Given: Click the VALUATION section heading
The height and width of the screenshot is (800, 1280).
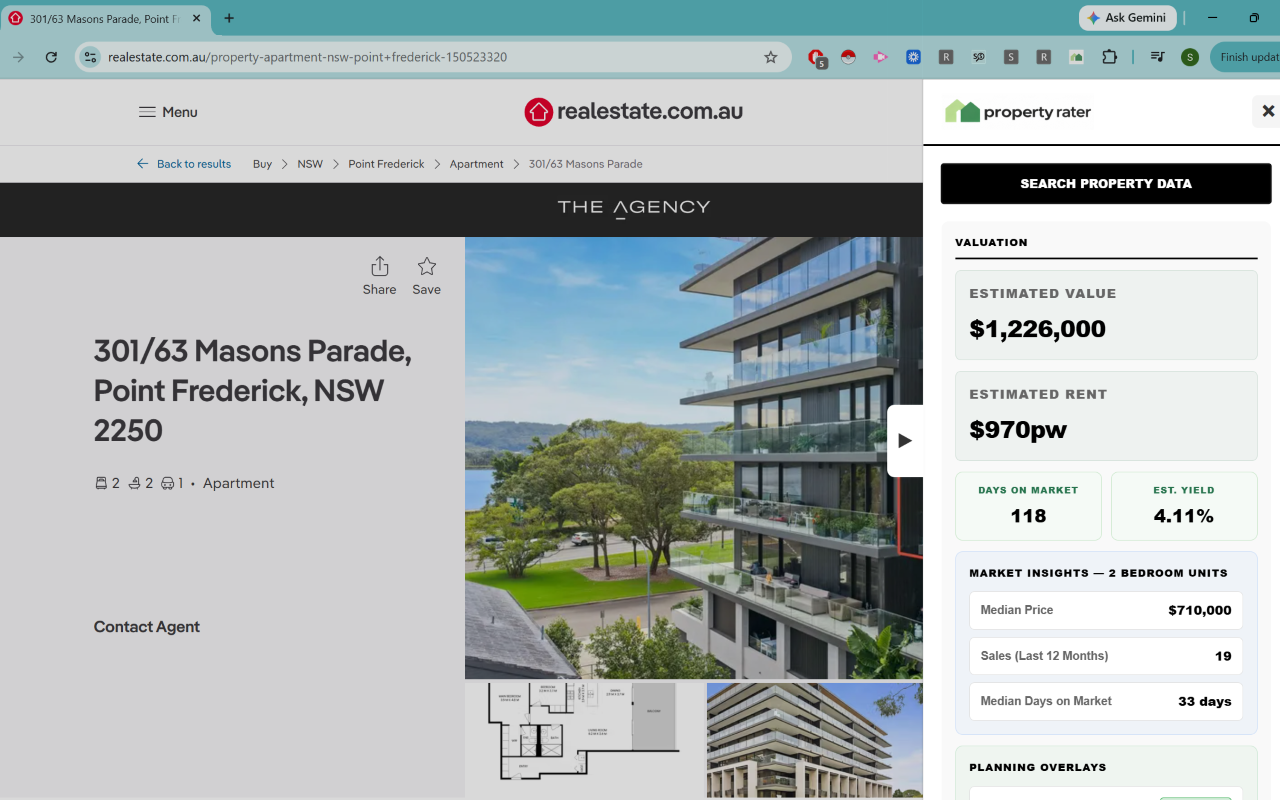Looking at the screenshot, I should point(991,242).
